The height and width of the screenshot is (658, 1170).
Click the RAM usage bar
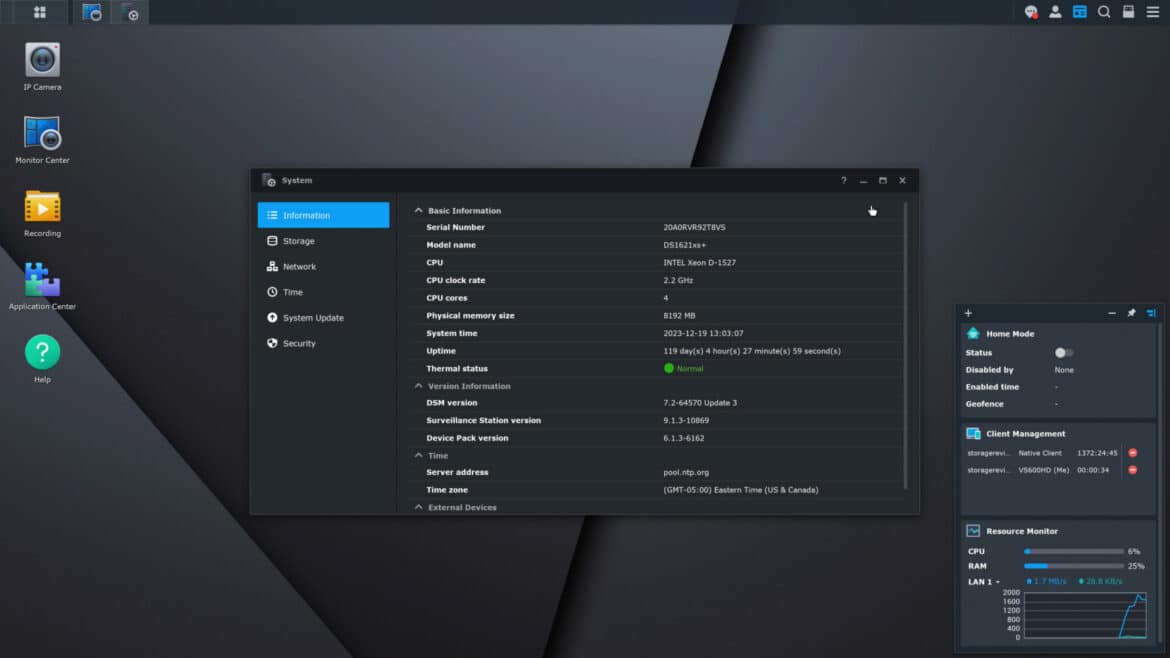coord(1074,566)
